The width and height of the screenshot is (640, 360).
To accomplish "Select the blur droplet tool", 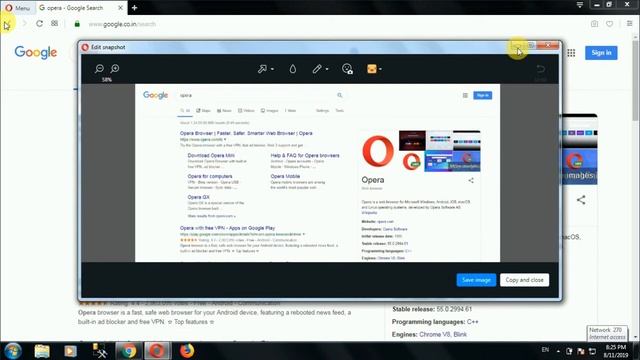I will [293, 69].
